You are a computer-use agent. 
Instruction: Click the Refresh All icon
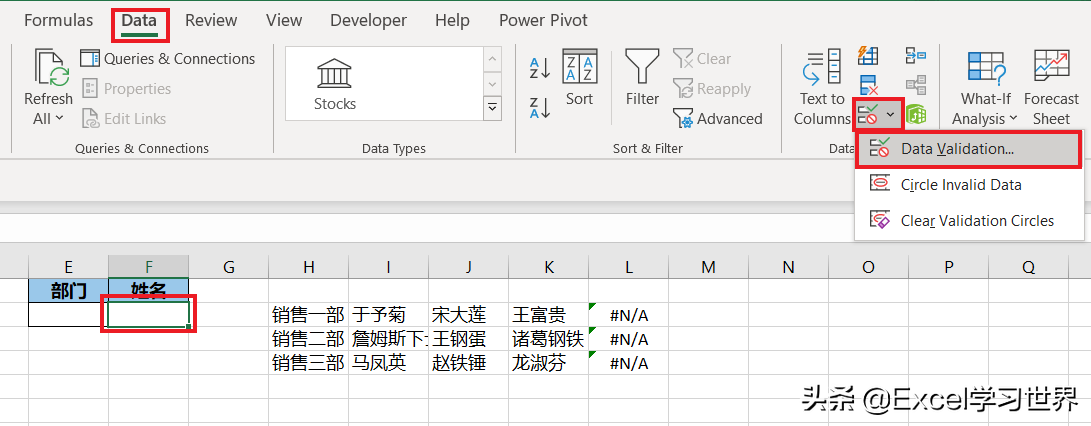click(51, 70)
